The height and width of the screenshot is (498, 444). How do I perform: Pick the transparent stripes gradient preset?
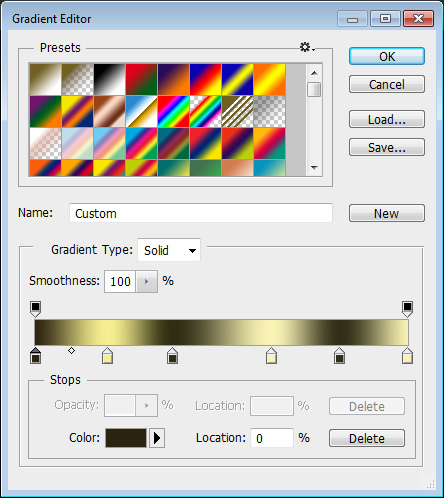237,111
